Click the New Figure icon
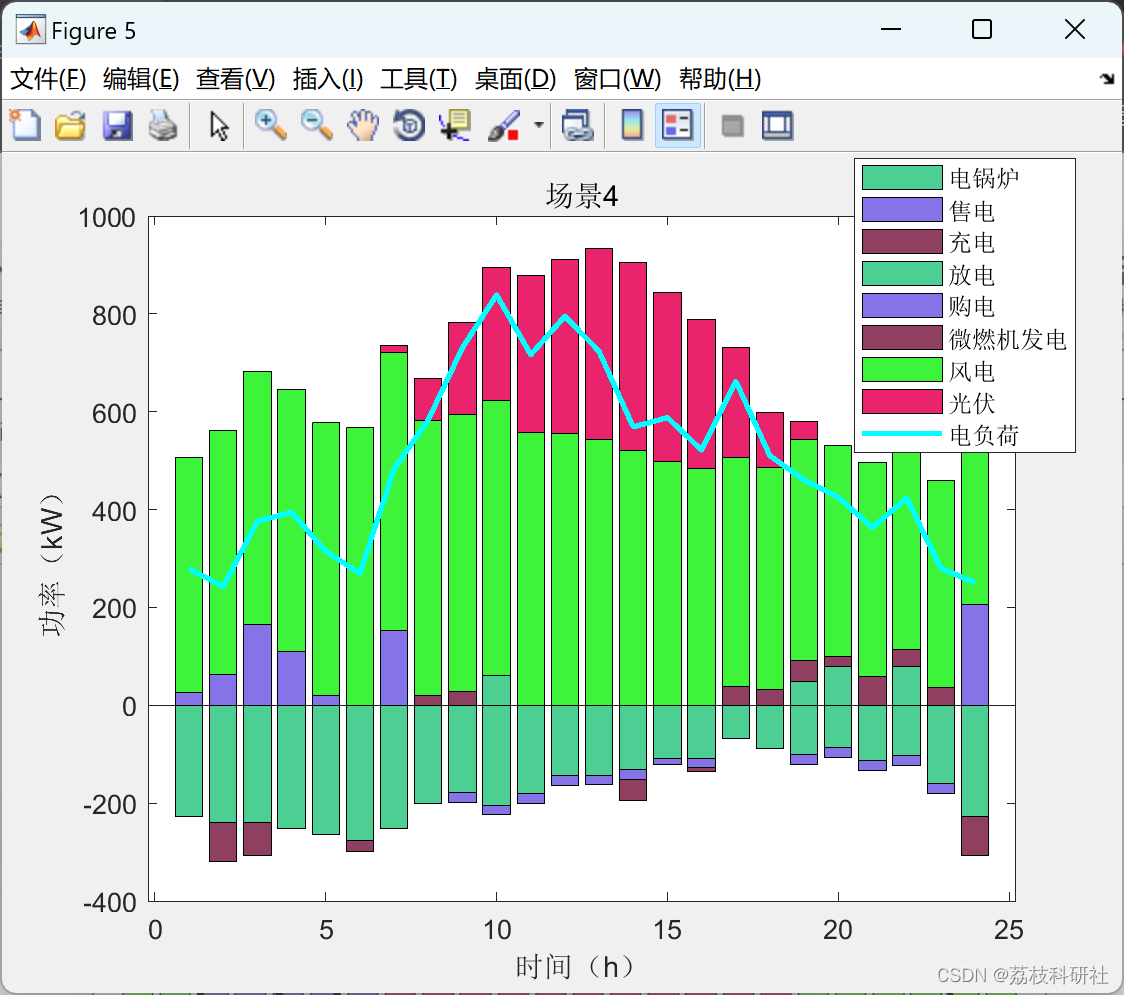 [25, 125]
